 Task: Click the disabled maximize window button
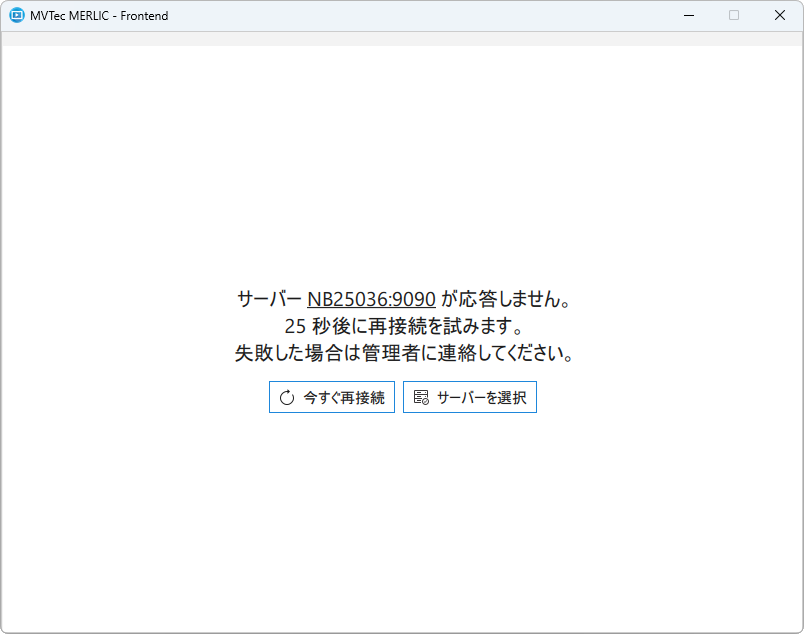point(734,15)
